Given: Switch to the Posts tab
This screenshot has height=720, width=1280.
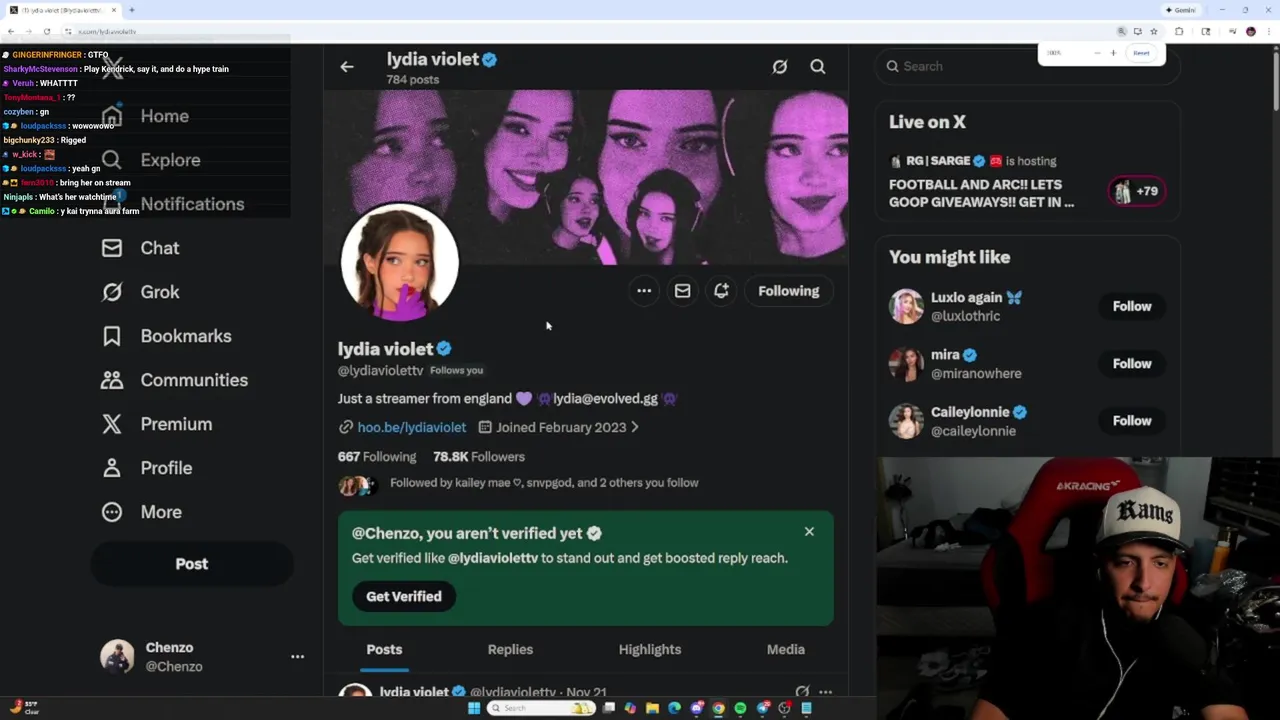Looking at the screenshot, I should [x=384, y=650].
